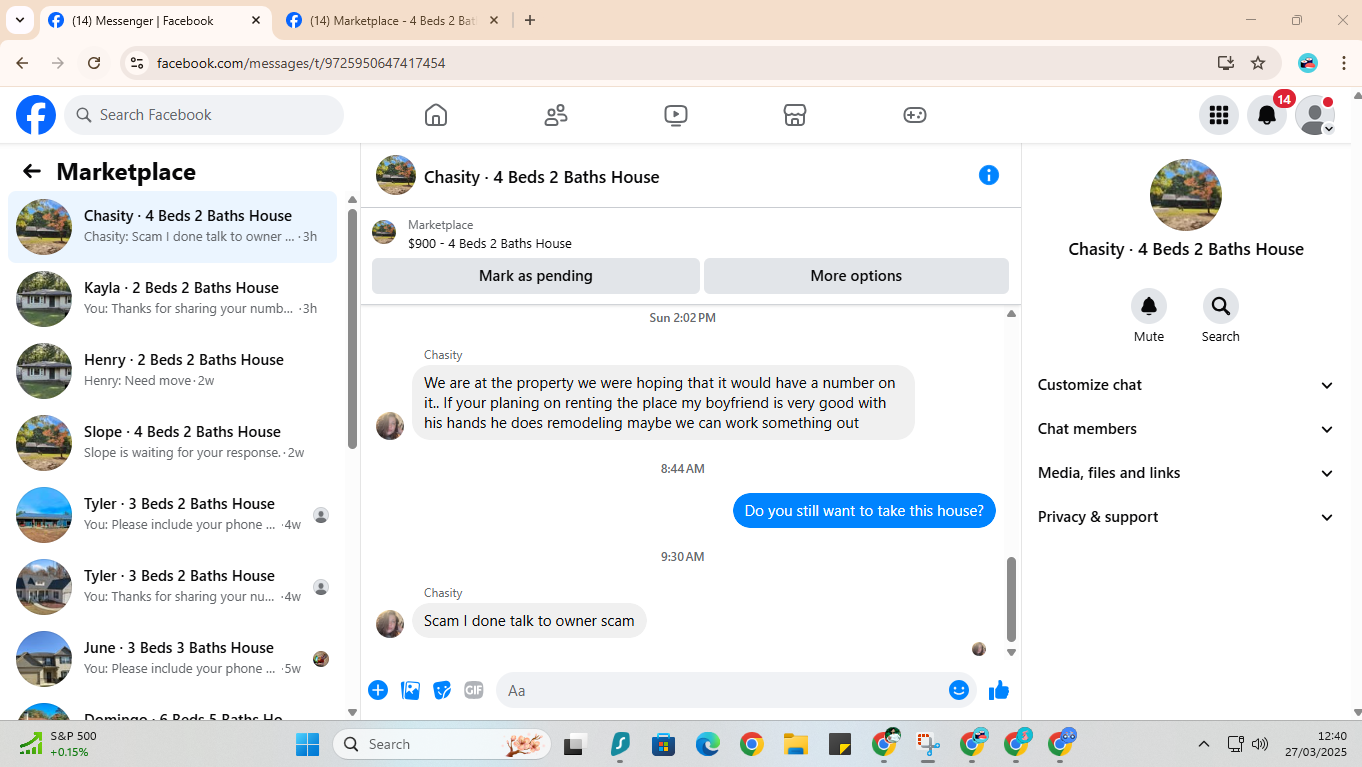Focus the message input field Aa
1362x767 pixels.
(738, 690)
